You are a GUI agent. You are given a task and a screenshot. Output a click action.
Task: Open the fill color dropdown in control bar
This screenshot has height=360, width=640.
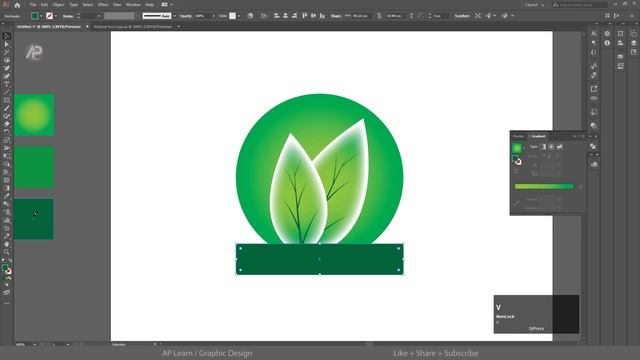(41, 16)
